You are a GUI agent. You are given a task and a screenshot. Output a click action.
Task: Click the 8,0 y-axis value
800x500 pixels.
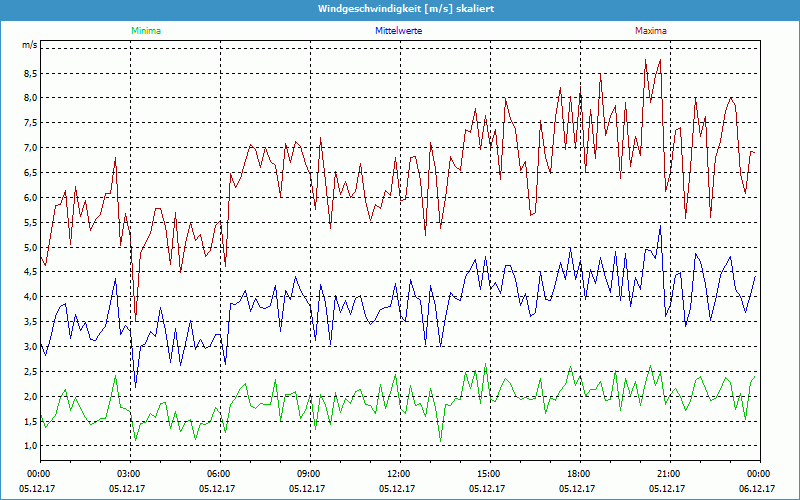click(x=31, y=98)
